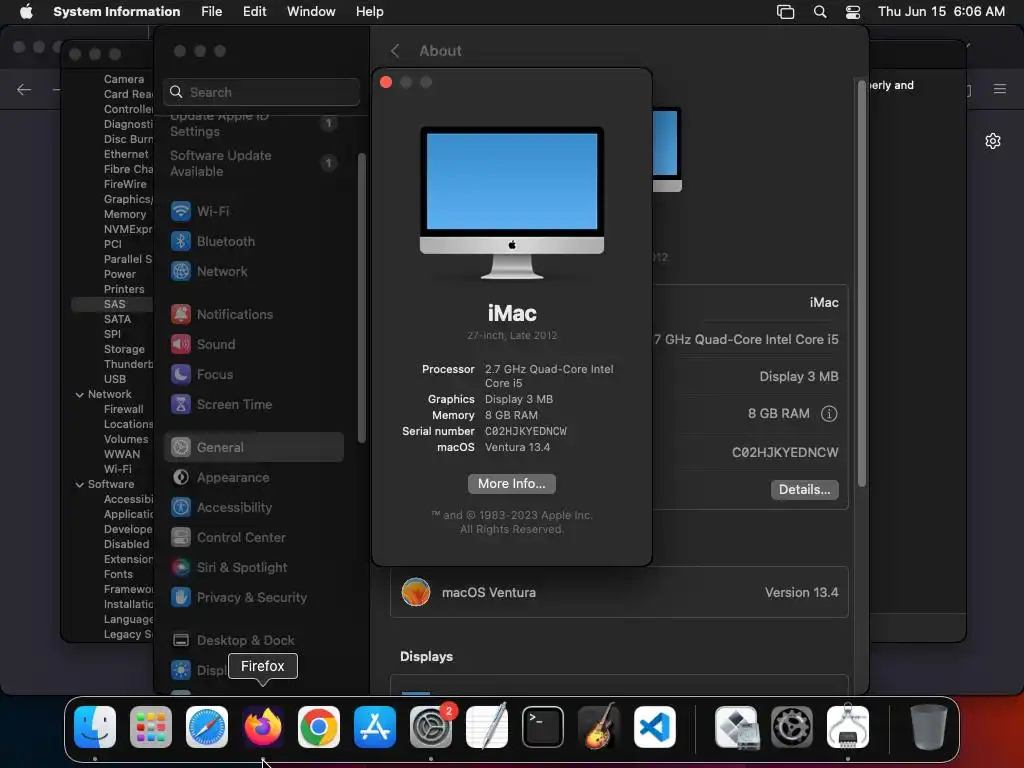The height and width of the screenshot is (768, 1024).
Task: Select Firewall under Network
Action: pos(123,409)
